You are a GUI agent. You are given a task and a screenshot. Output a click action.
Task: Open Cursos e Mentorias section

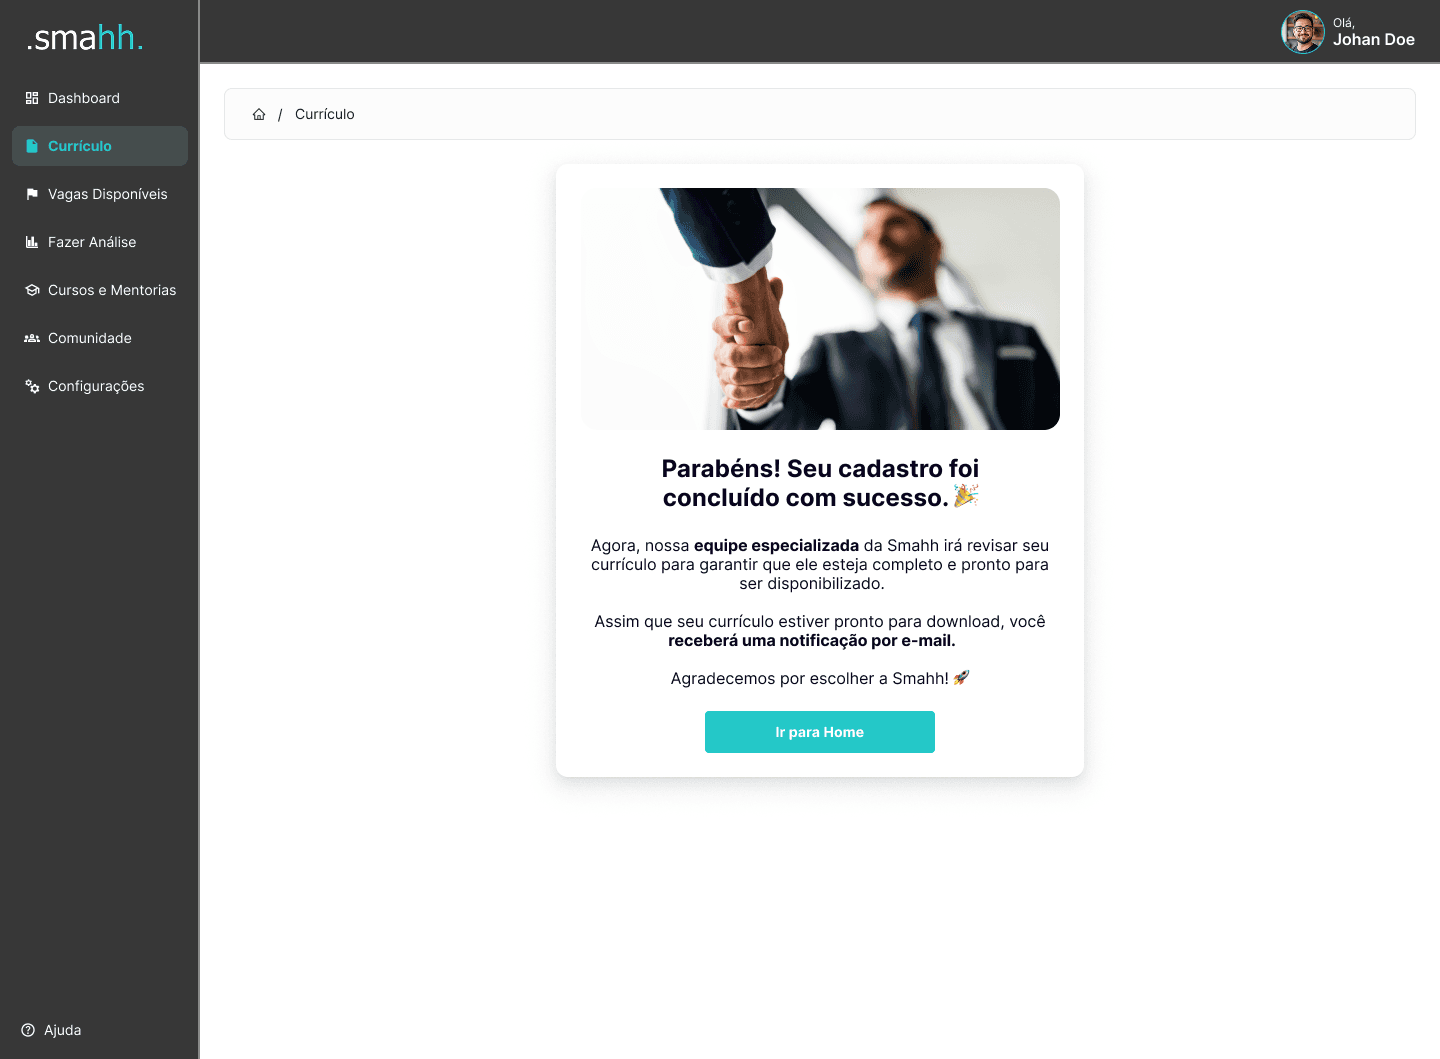[x=100, y=290]
